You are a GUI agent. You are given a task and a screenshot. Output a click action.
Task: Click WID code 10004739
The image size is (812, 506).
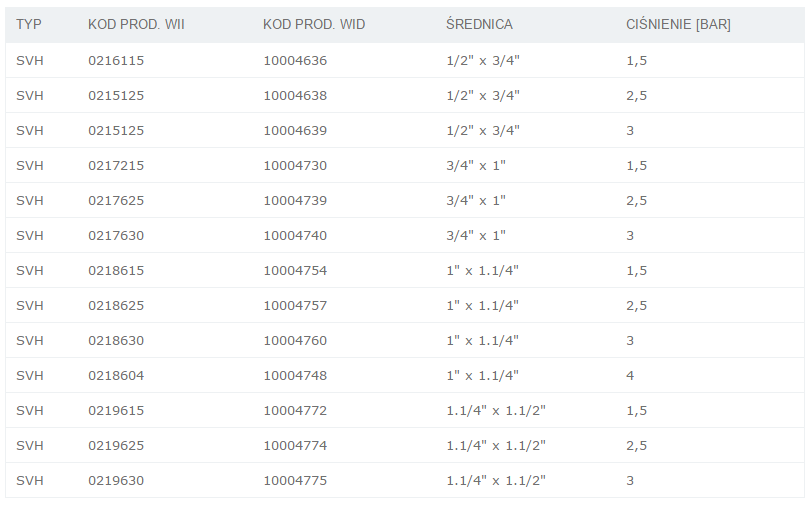(295, 200)
